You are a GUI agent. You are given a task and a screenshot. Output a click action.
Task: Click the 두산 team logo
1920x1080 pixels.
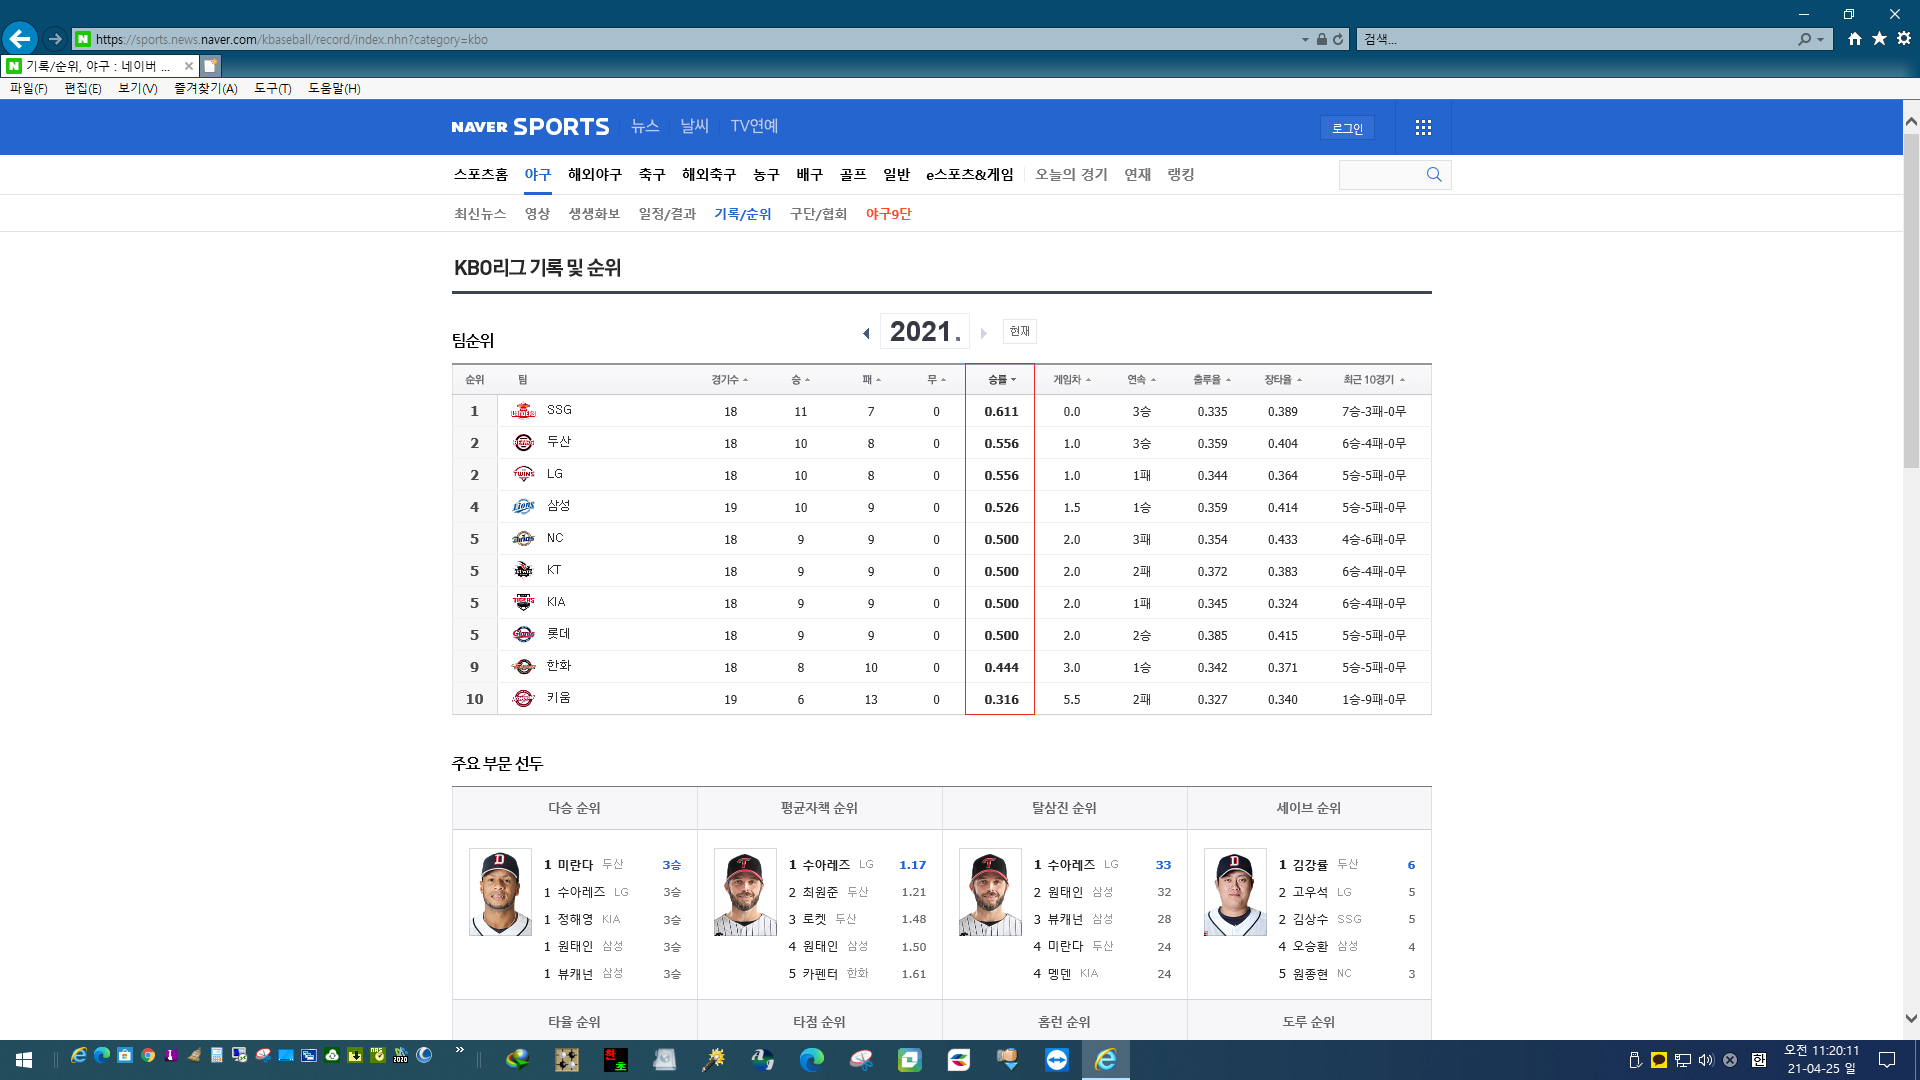point(523,443)
